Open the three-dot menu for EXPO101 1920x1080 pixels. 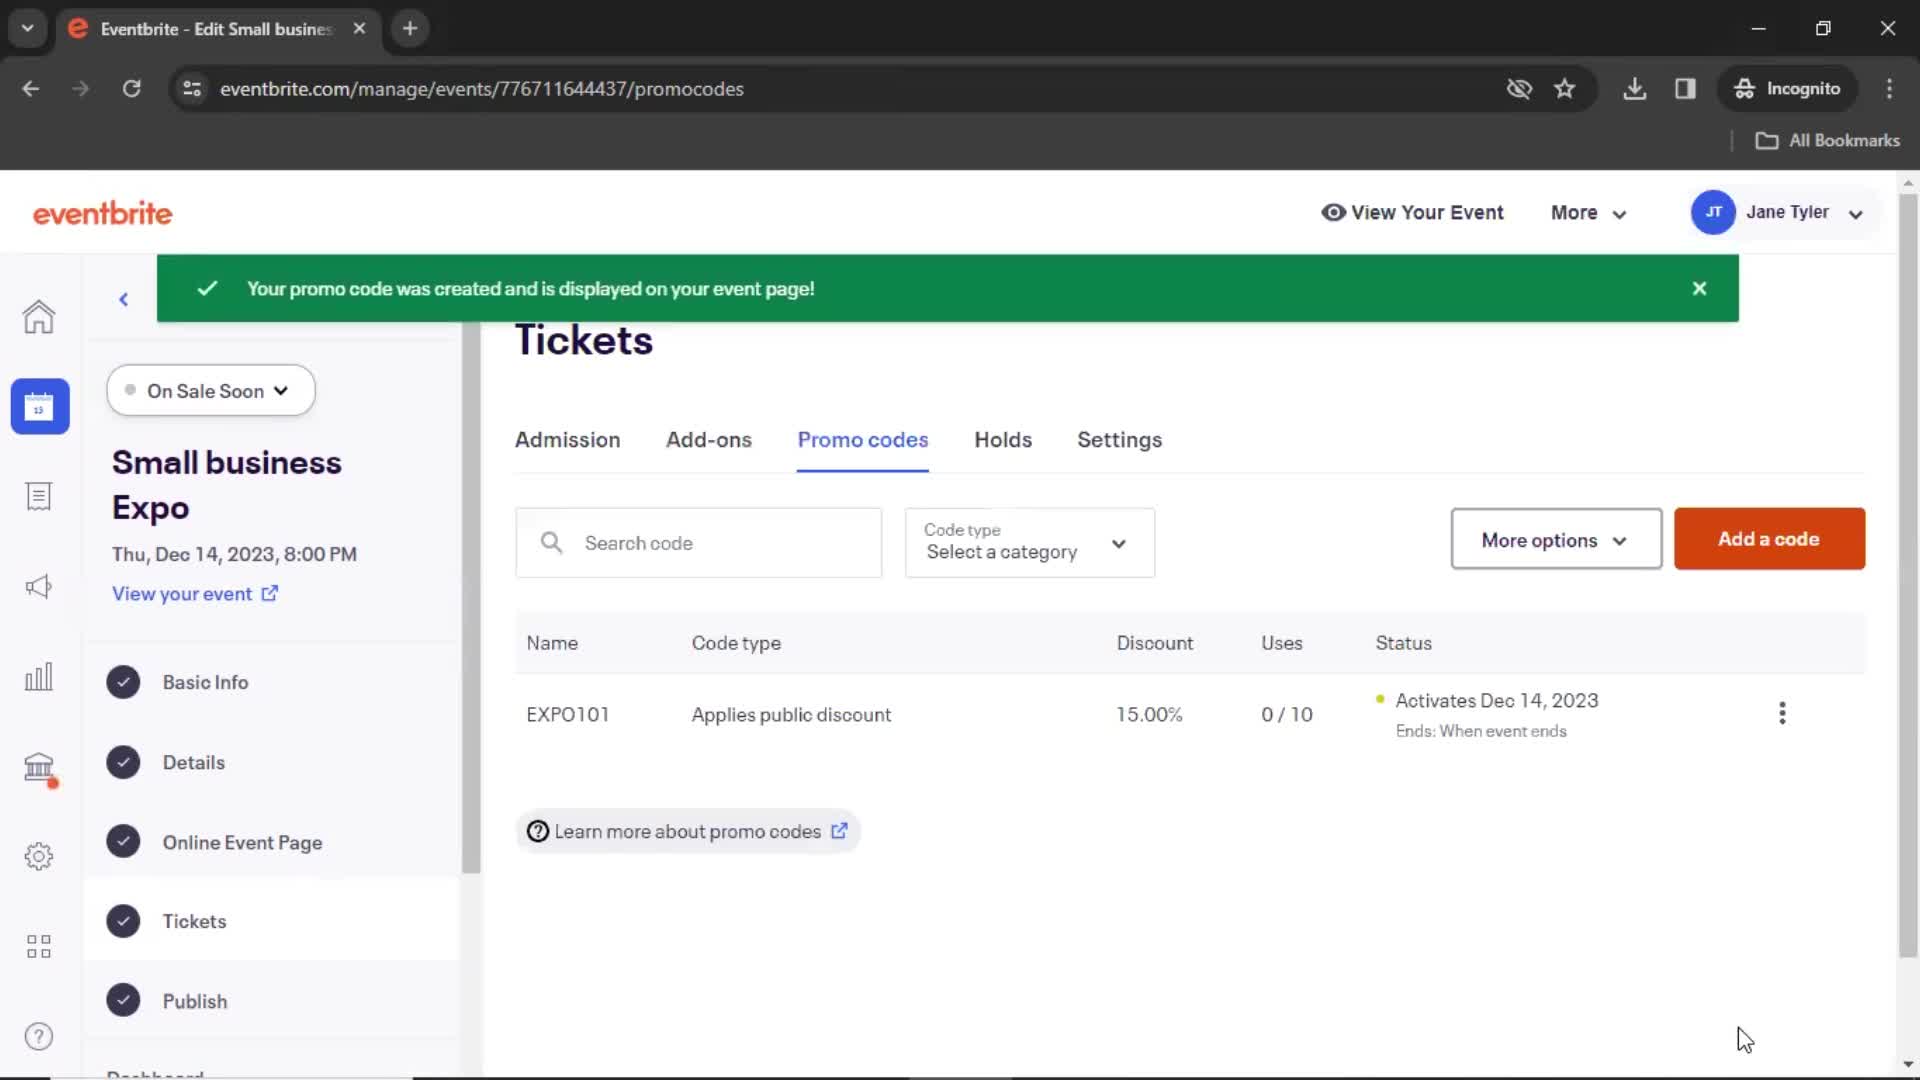[1782, 713]
